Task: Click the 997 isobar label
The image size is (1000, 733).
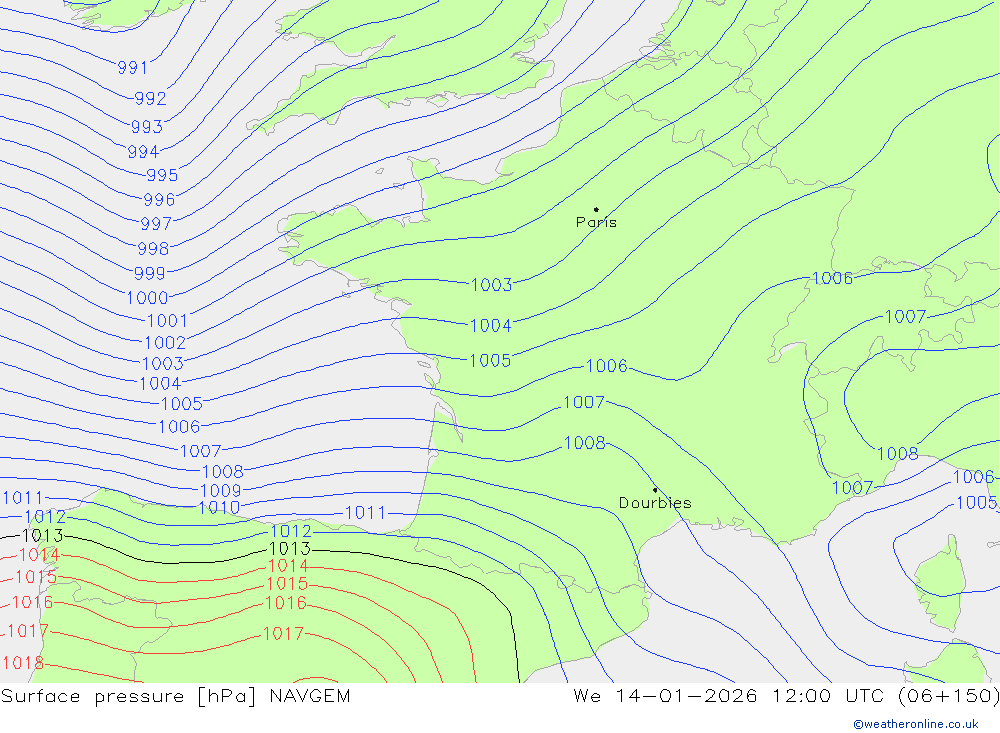Action: tap(156, 224)
